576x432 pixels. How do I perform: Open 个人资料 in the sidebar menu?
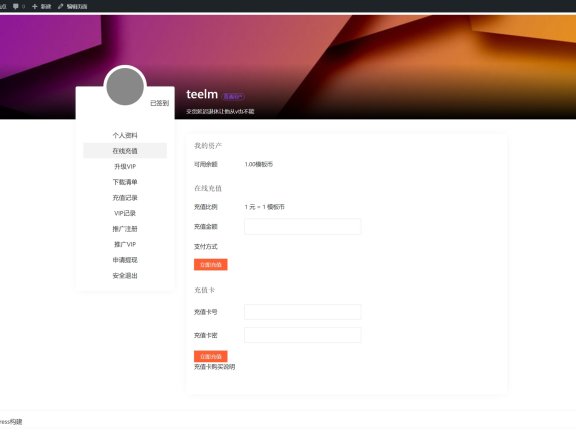(x=125, y=135)
